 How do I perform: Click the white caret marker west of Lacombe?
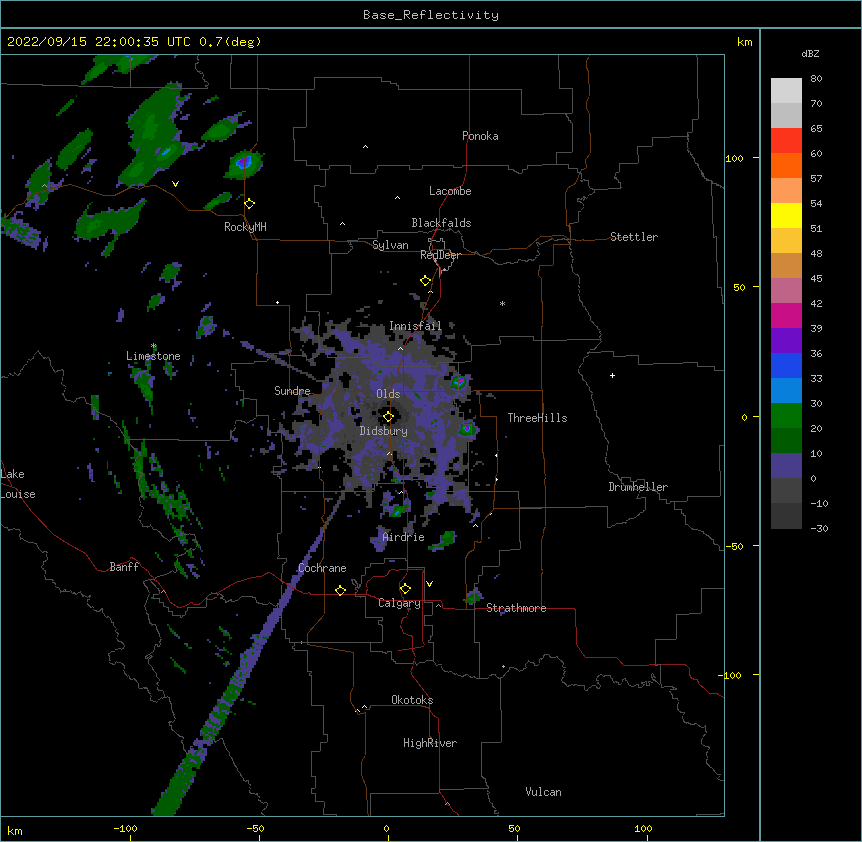(x=397, y=198)
